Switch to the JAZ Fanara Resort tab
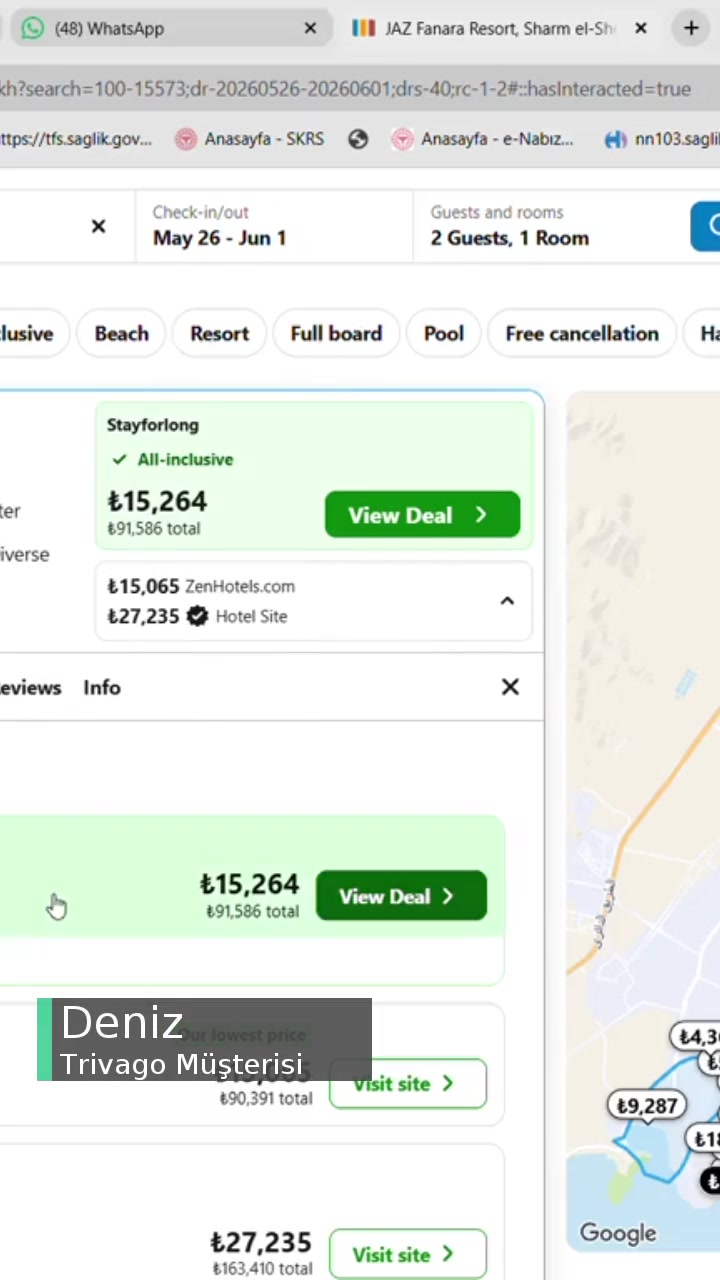 coord(500,28)
